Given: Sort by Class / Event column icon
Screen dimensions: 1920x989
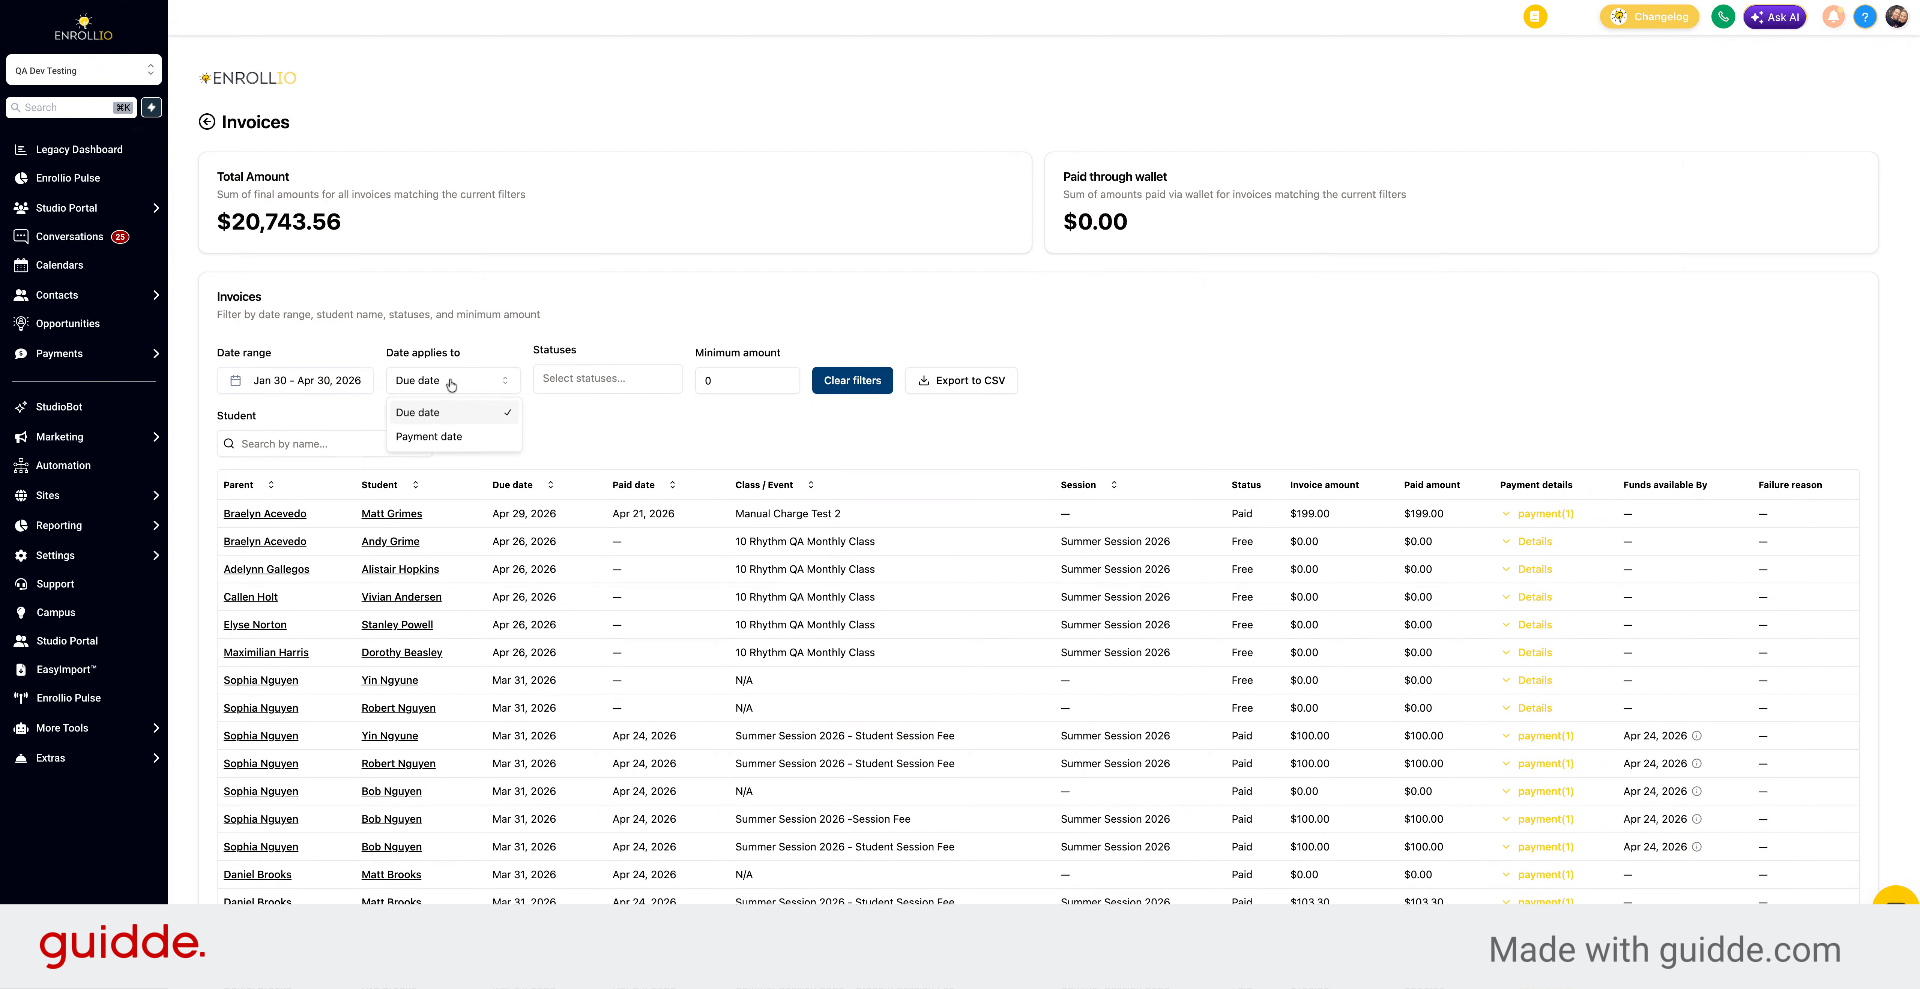Looking at the screenshot, I should [x=811, y=485].
